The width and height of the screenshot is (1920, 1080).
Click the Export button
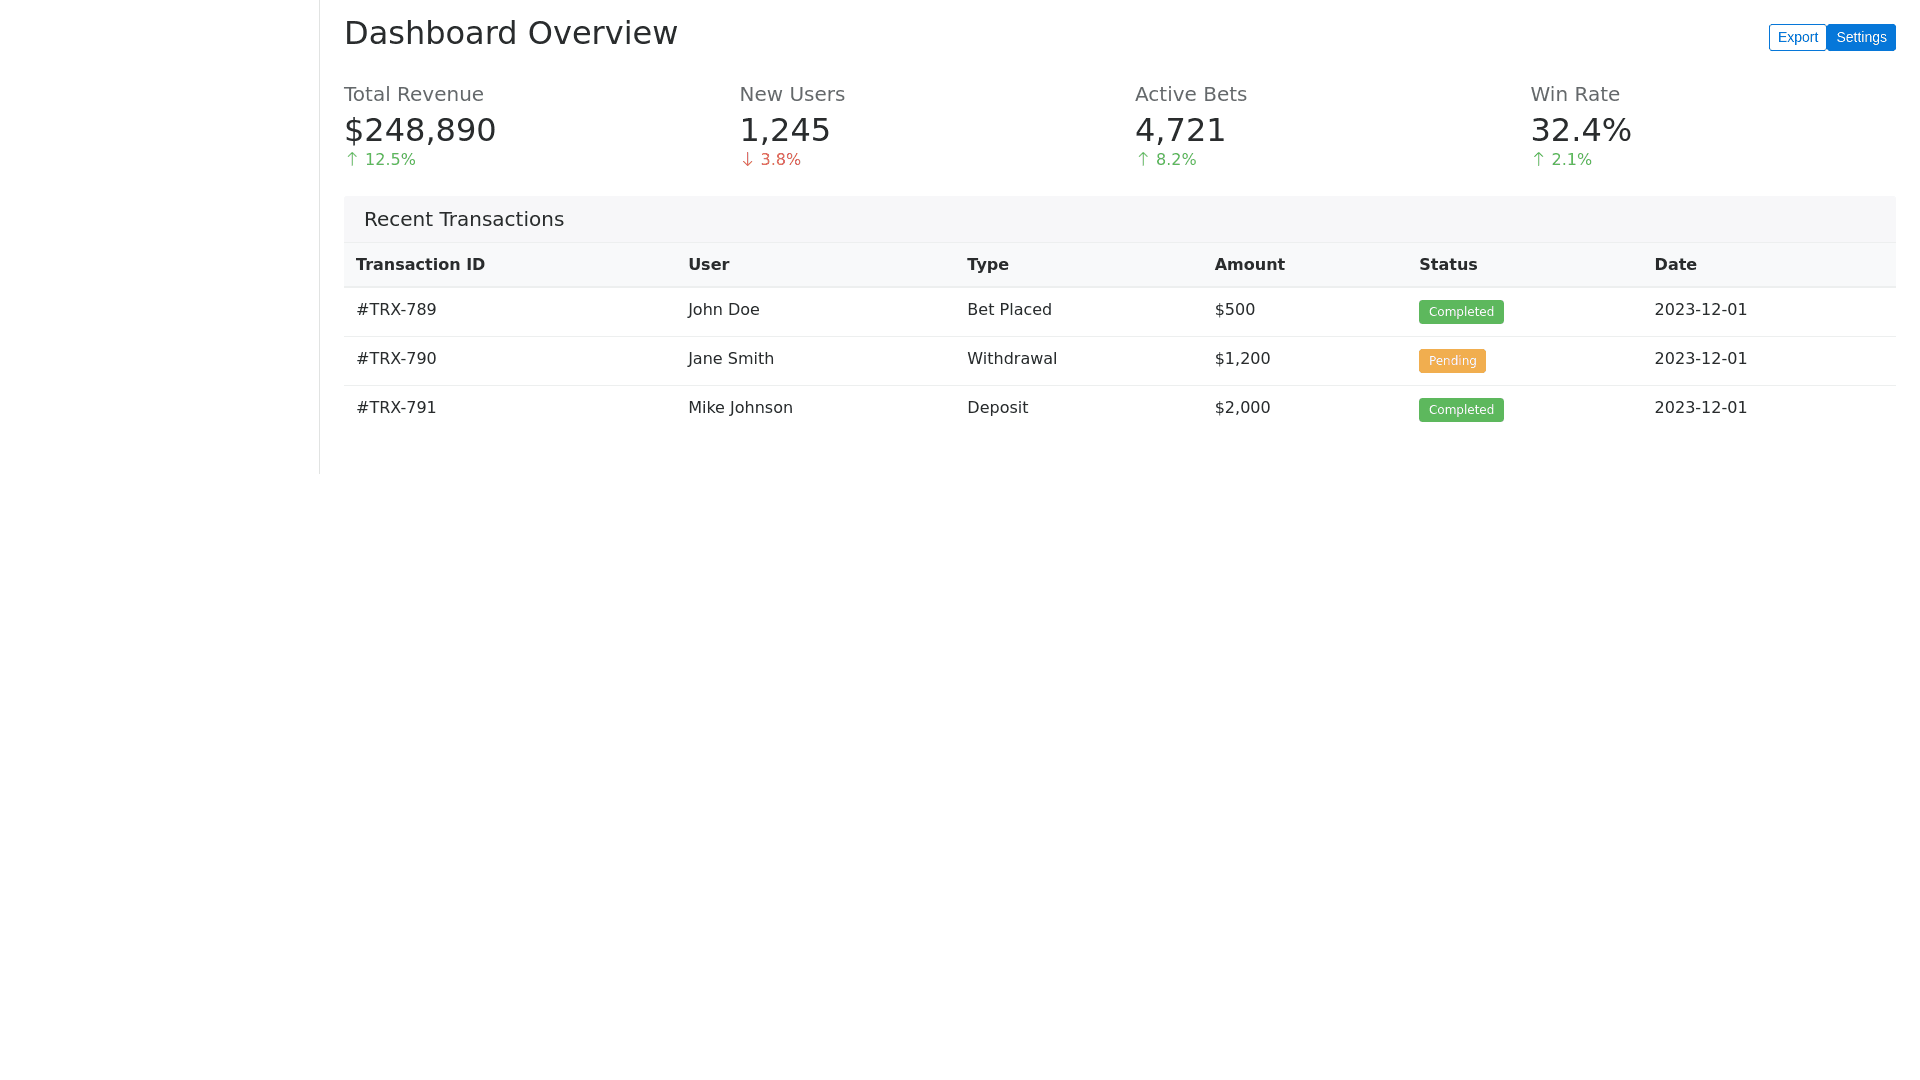(1797, 37)
